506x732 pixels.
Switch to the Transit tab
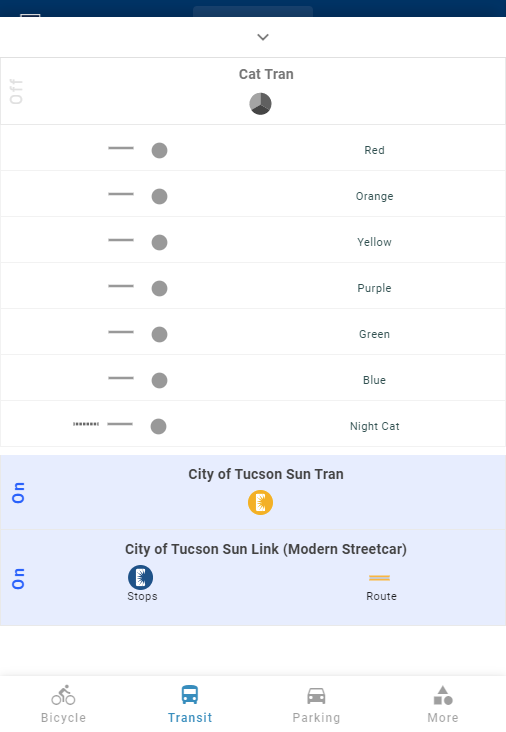190,704
